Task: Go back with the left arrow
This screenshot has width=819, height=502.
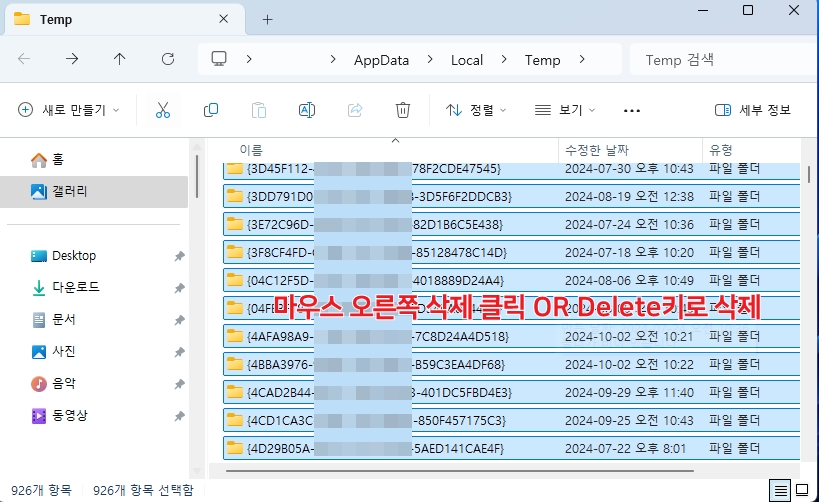Action: (x=24, y=59)
